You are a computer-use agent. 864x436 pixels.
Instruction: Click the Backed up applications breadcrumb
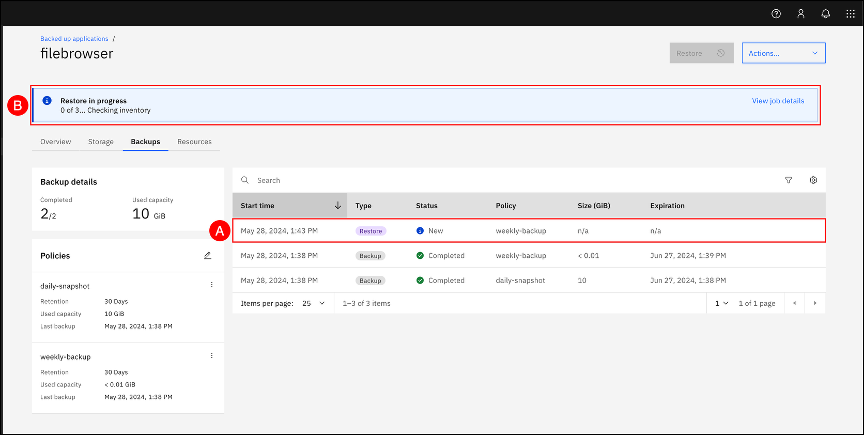pyautogui.click(x=75, y=38)
